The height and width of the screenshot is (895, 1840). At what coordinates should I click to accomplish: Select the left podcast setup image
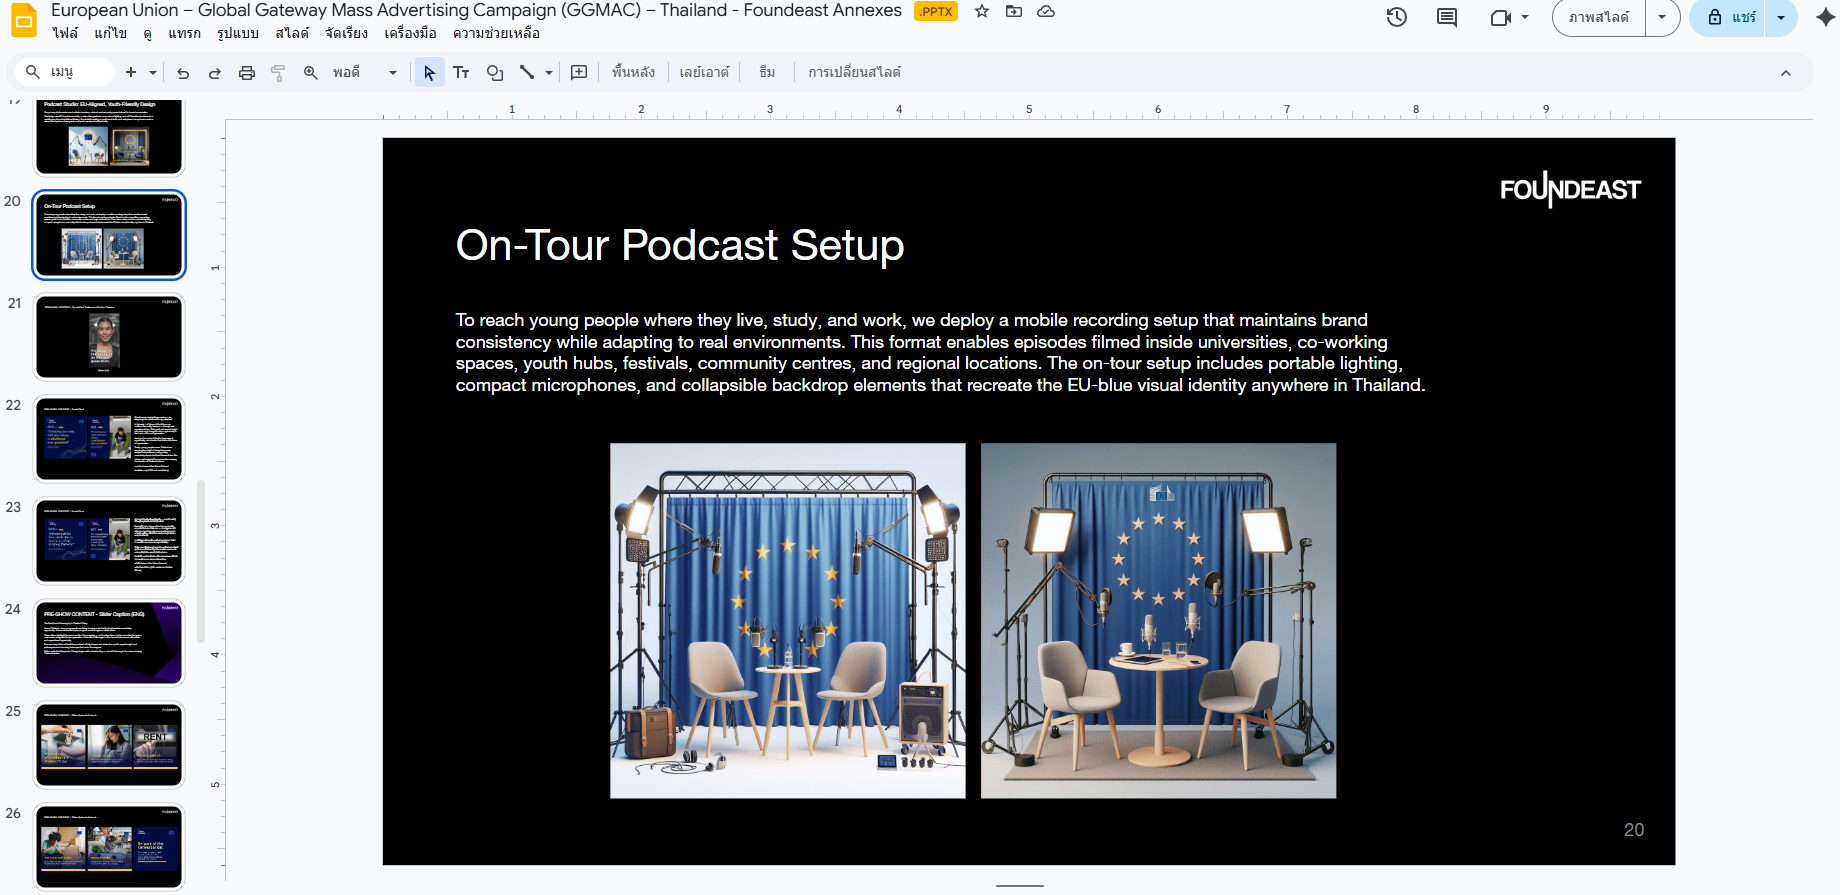pos(788,621)
